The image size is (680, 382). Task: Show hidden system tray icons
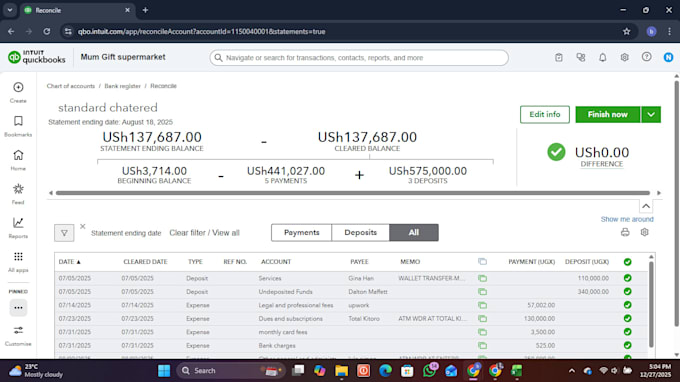click(x=572, y=371)
